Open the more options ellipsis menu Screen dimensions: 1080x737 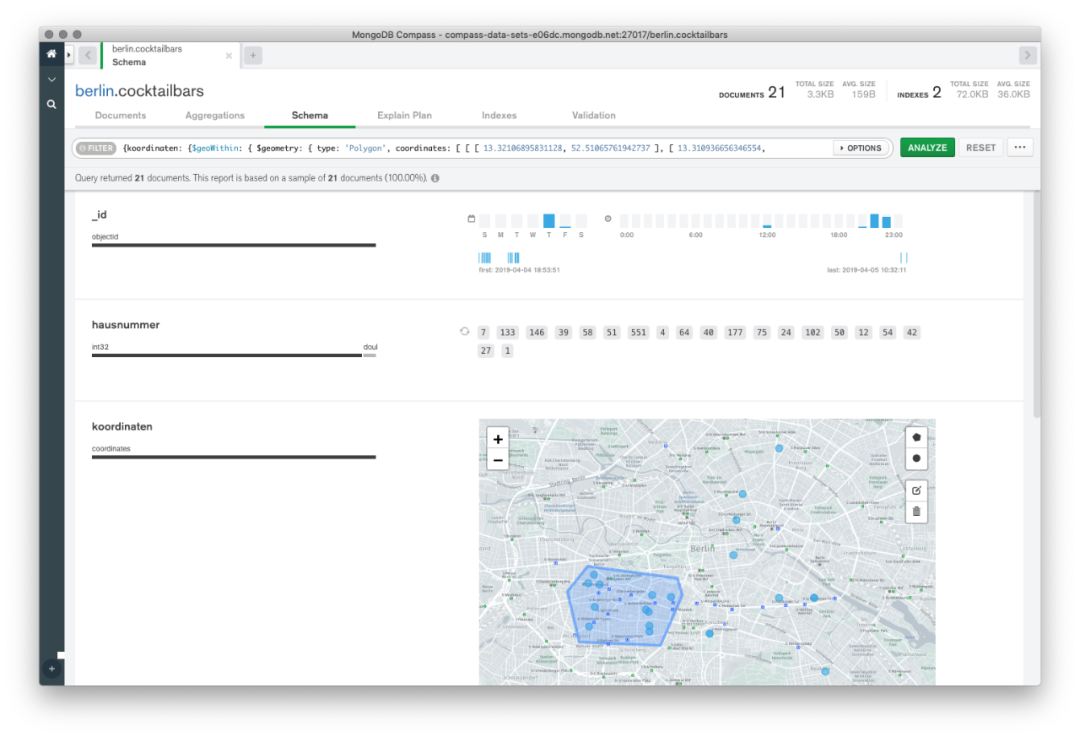click(1020, 147)
